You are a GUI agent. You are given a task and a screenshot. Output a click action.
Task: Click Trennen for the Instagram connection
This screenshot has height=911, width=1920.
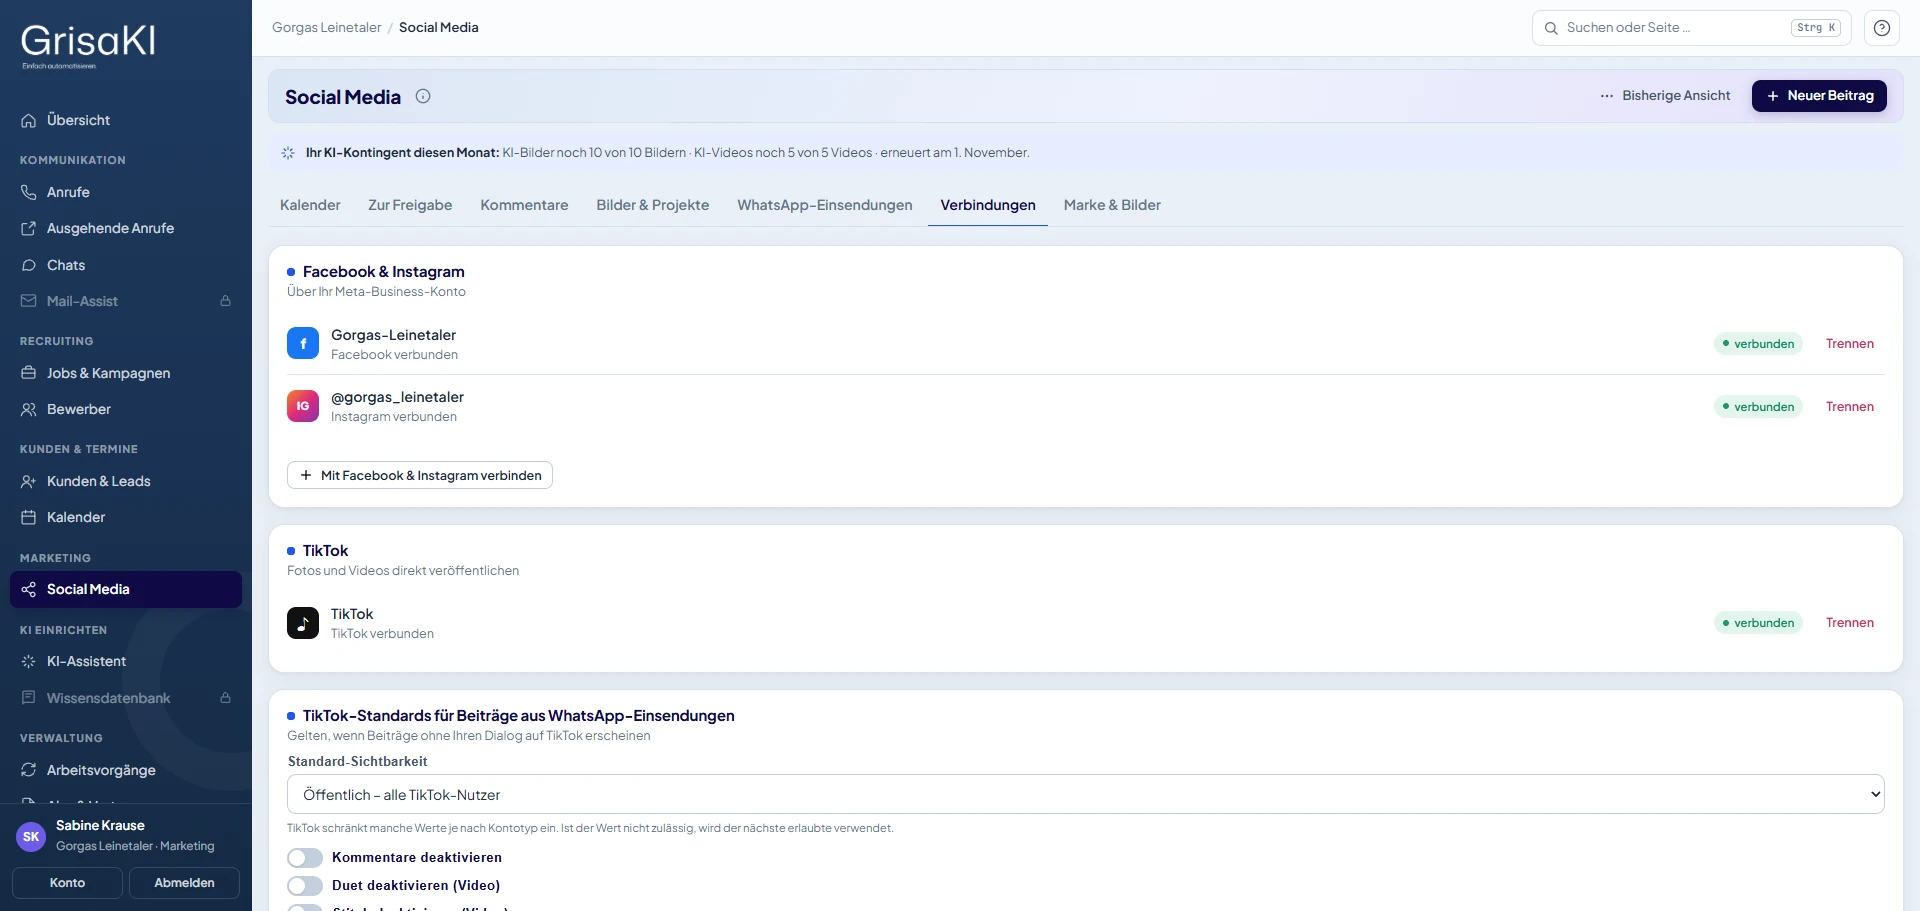(x=1850, y=407)
